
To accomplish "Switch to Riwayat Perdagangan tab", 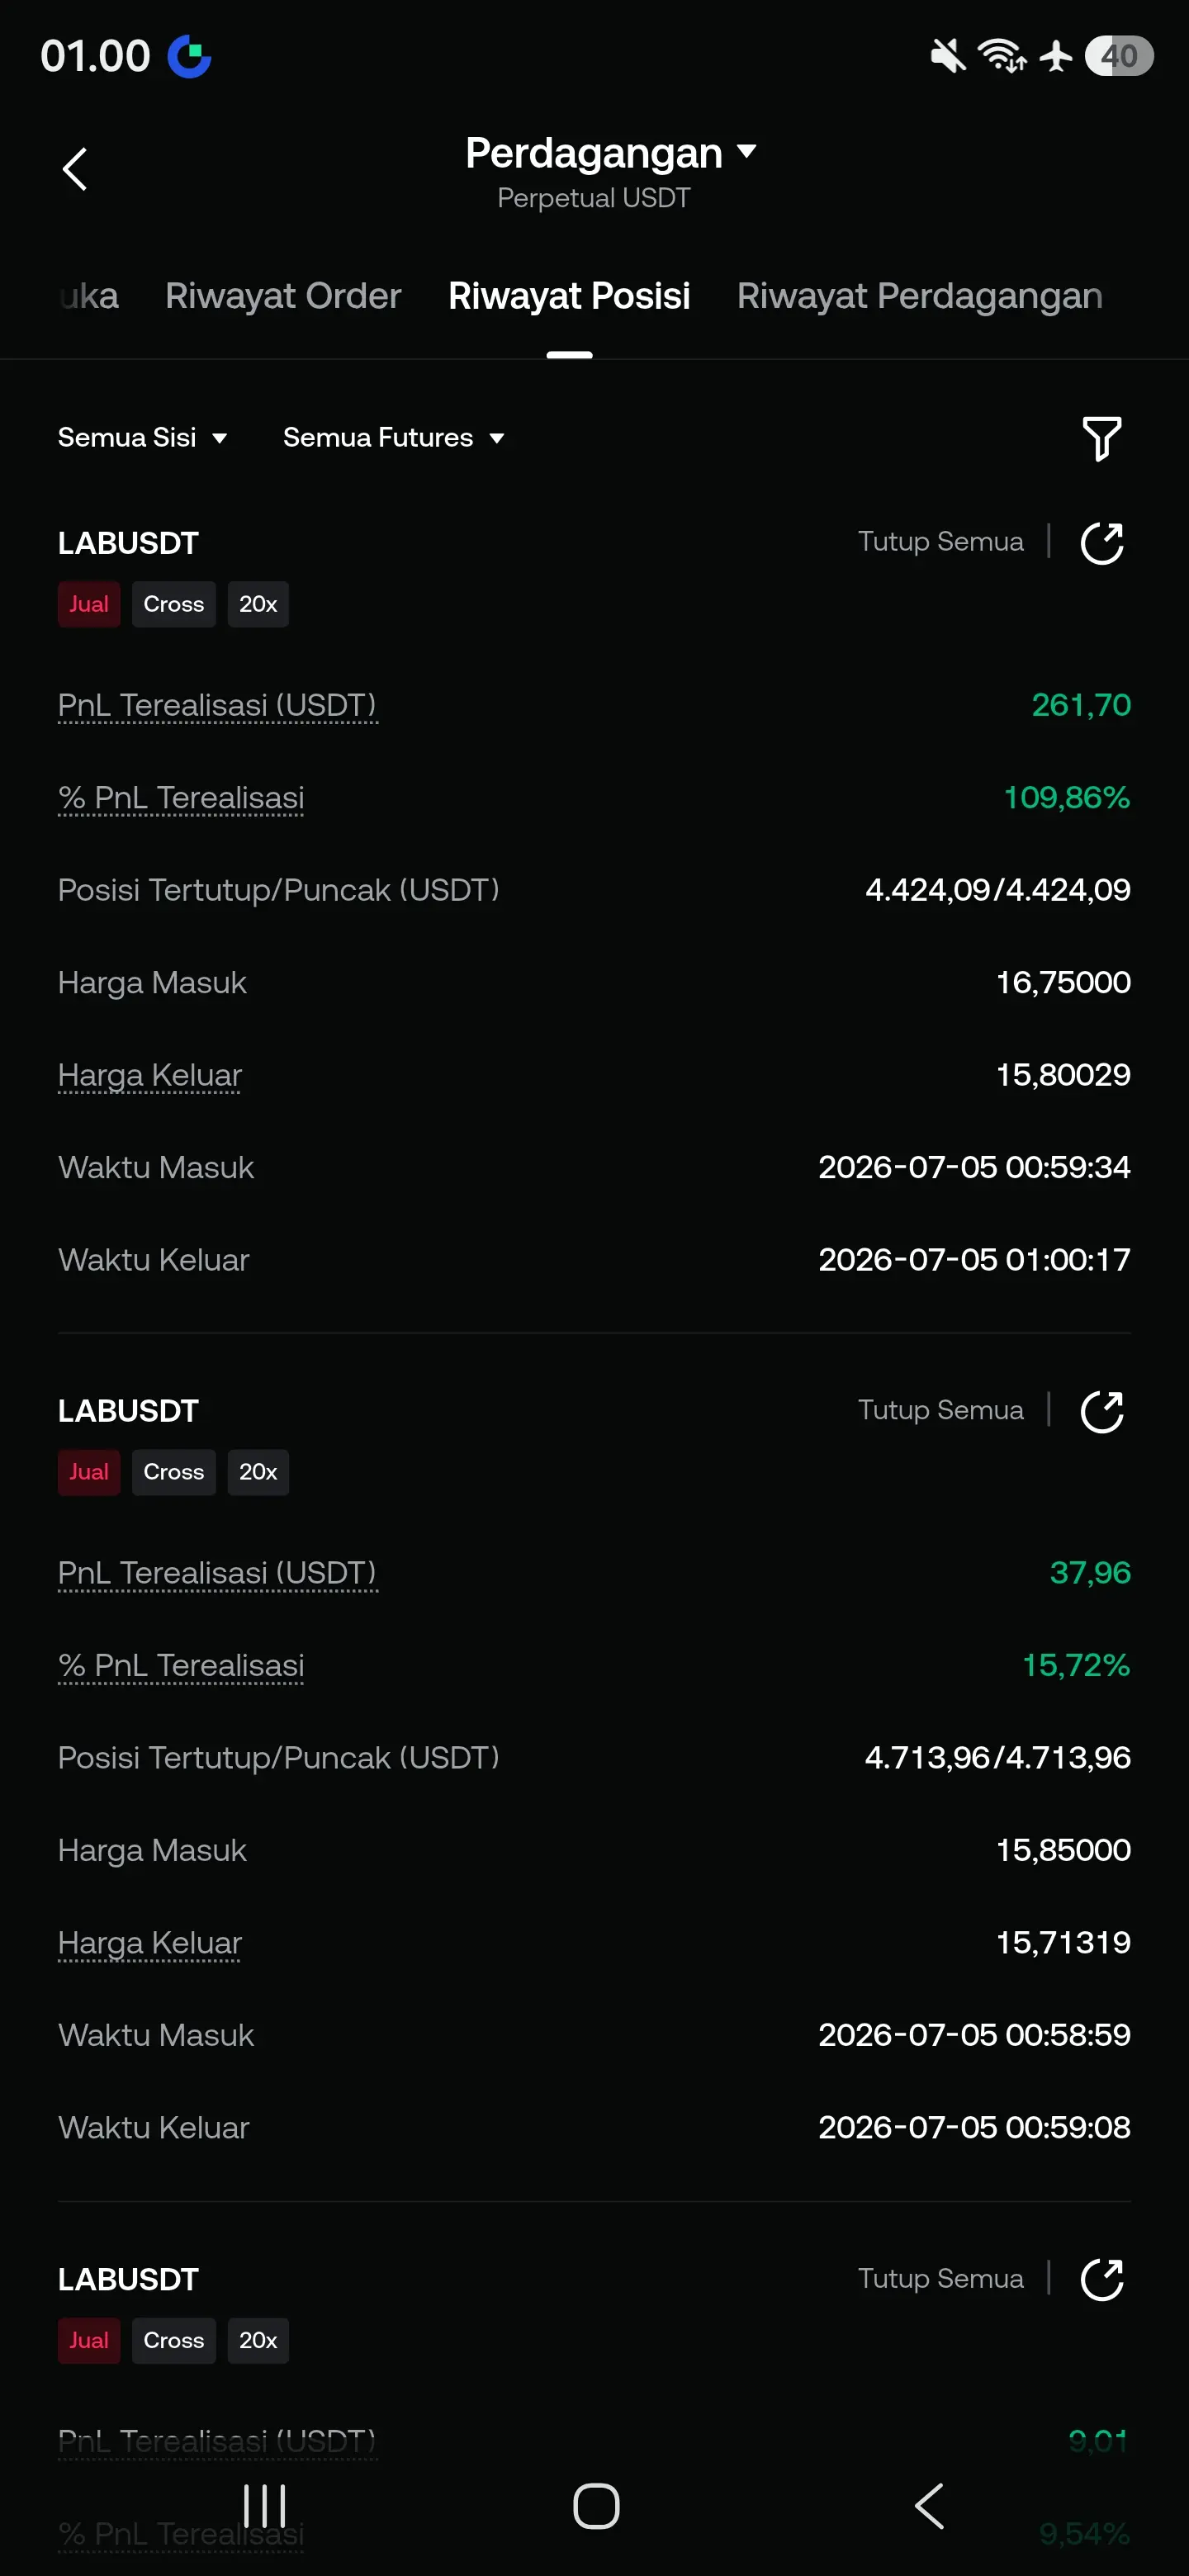I will point(920,296).
